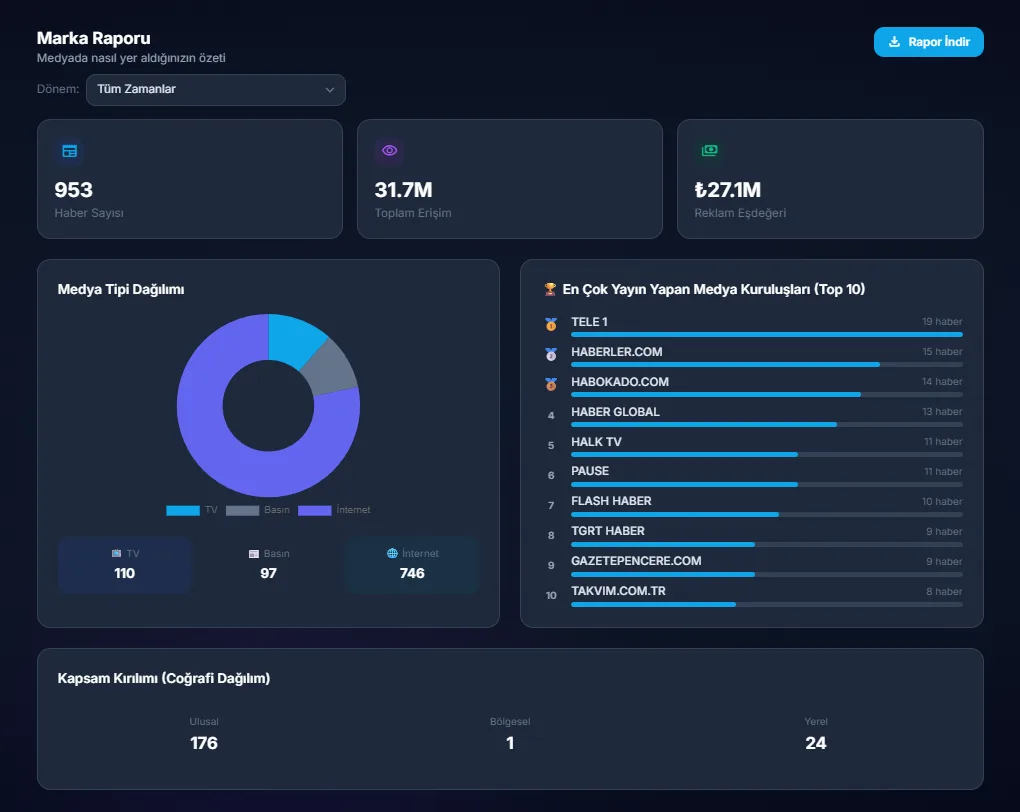Open the Tüm Zamanlar period dropdown

(215, 90)
